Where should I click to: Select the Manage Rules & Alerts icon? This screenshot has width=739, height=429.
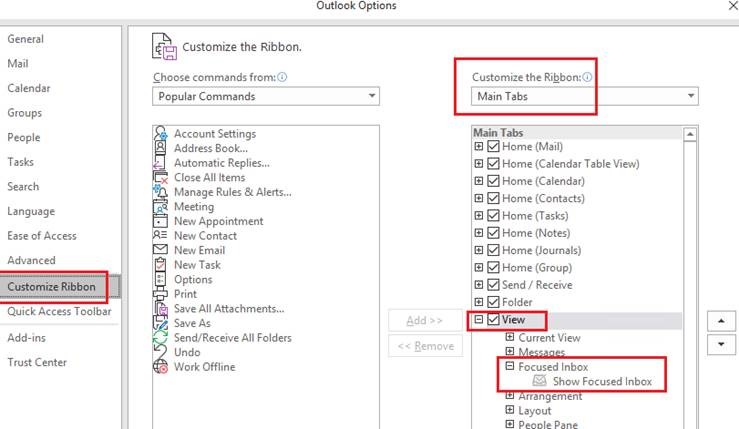tap(160, 192)
